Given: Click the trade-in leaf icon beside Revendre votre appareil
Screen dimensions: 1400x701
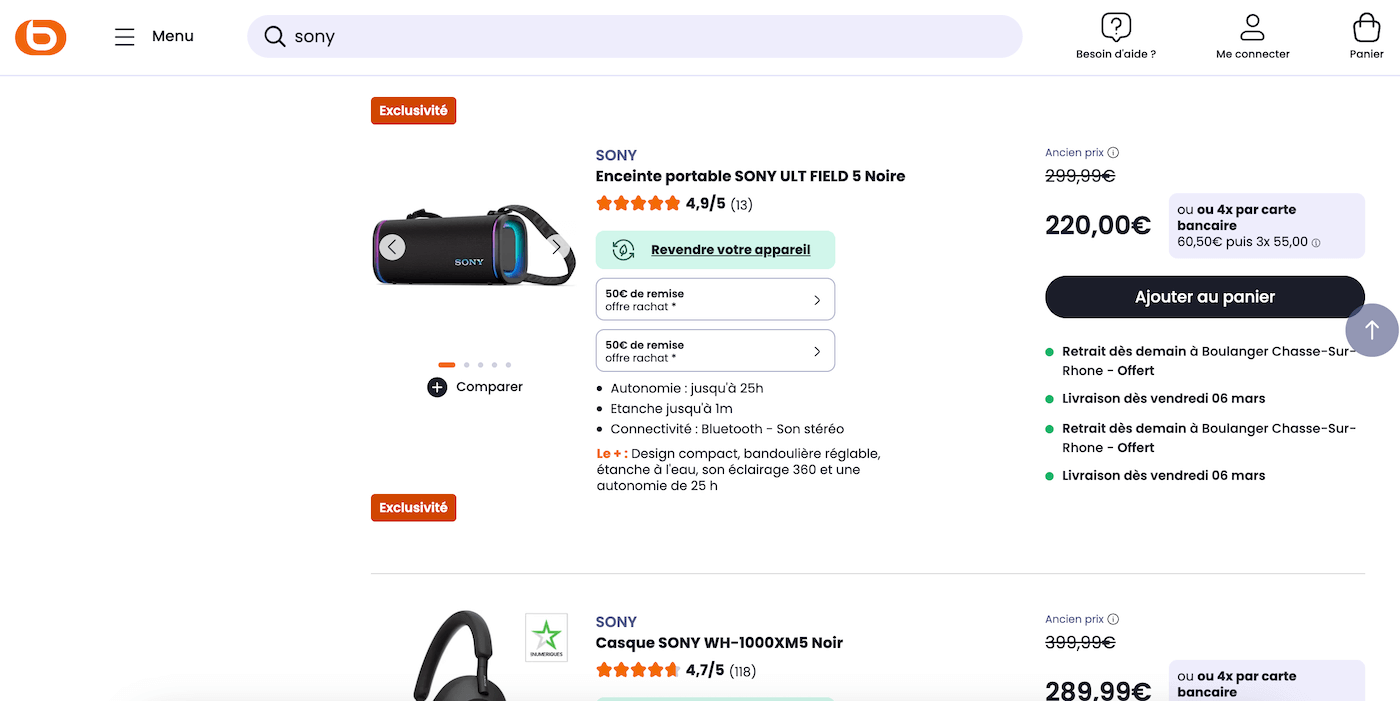Looking at the screenshot, I should [x=622, y=249].
